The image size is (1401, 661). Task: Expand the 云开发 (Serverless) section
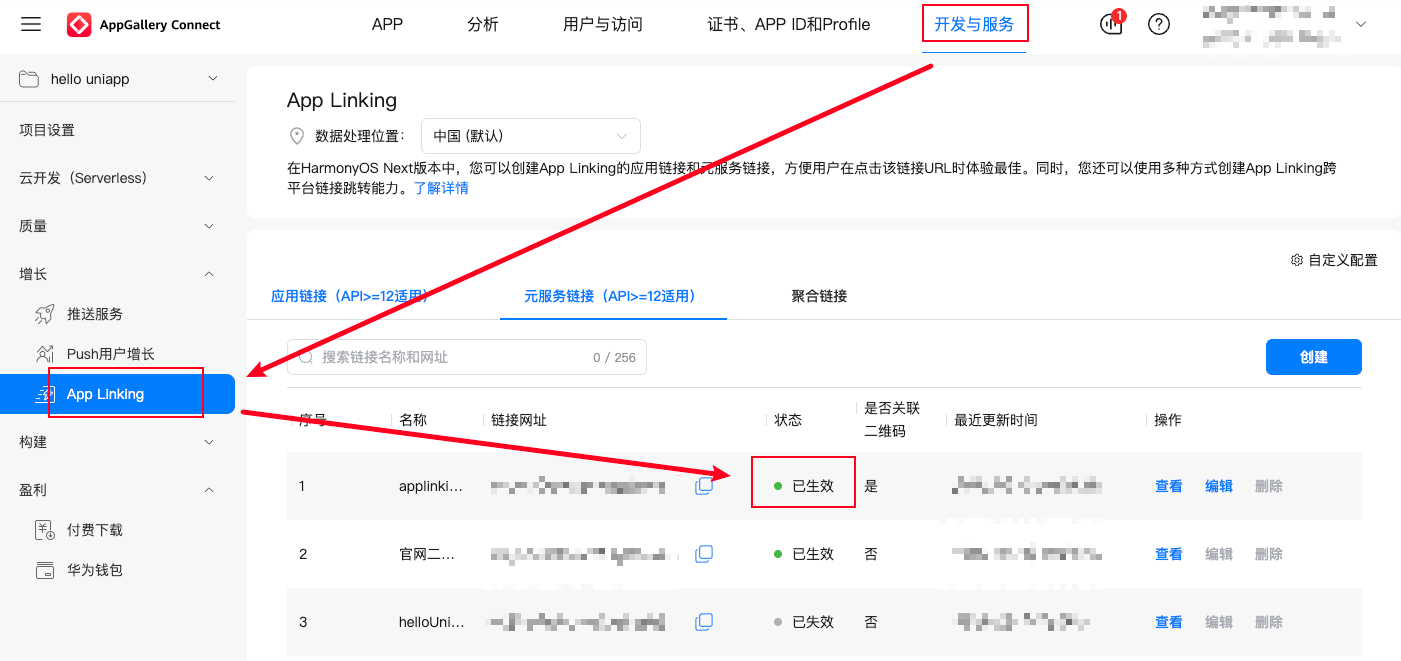click(209, 178)
